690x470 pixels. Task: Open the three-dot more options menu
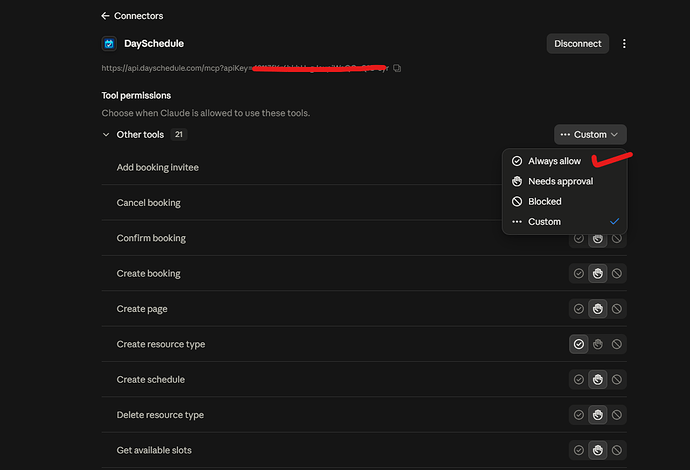tap(624, 44)
